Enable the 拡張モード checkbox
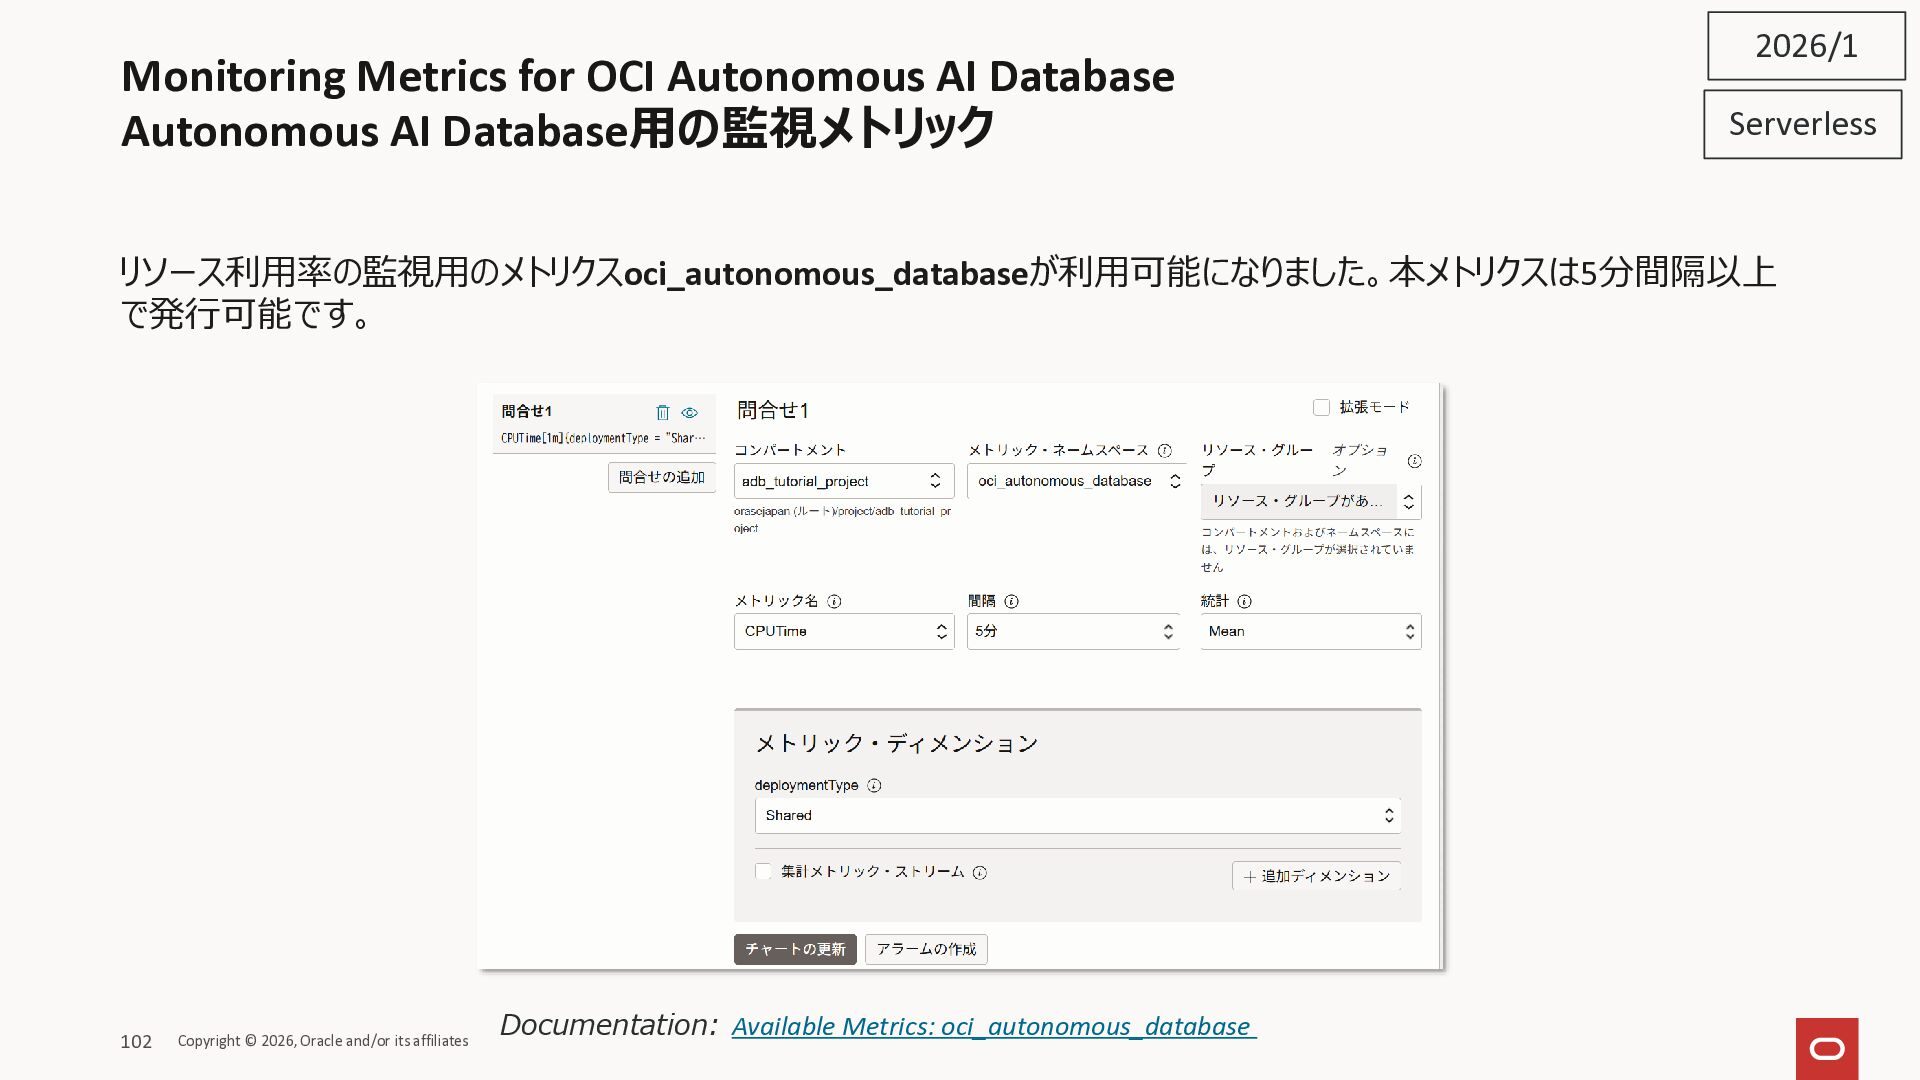1920x1080 pixels. (x=1321, y=408)
